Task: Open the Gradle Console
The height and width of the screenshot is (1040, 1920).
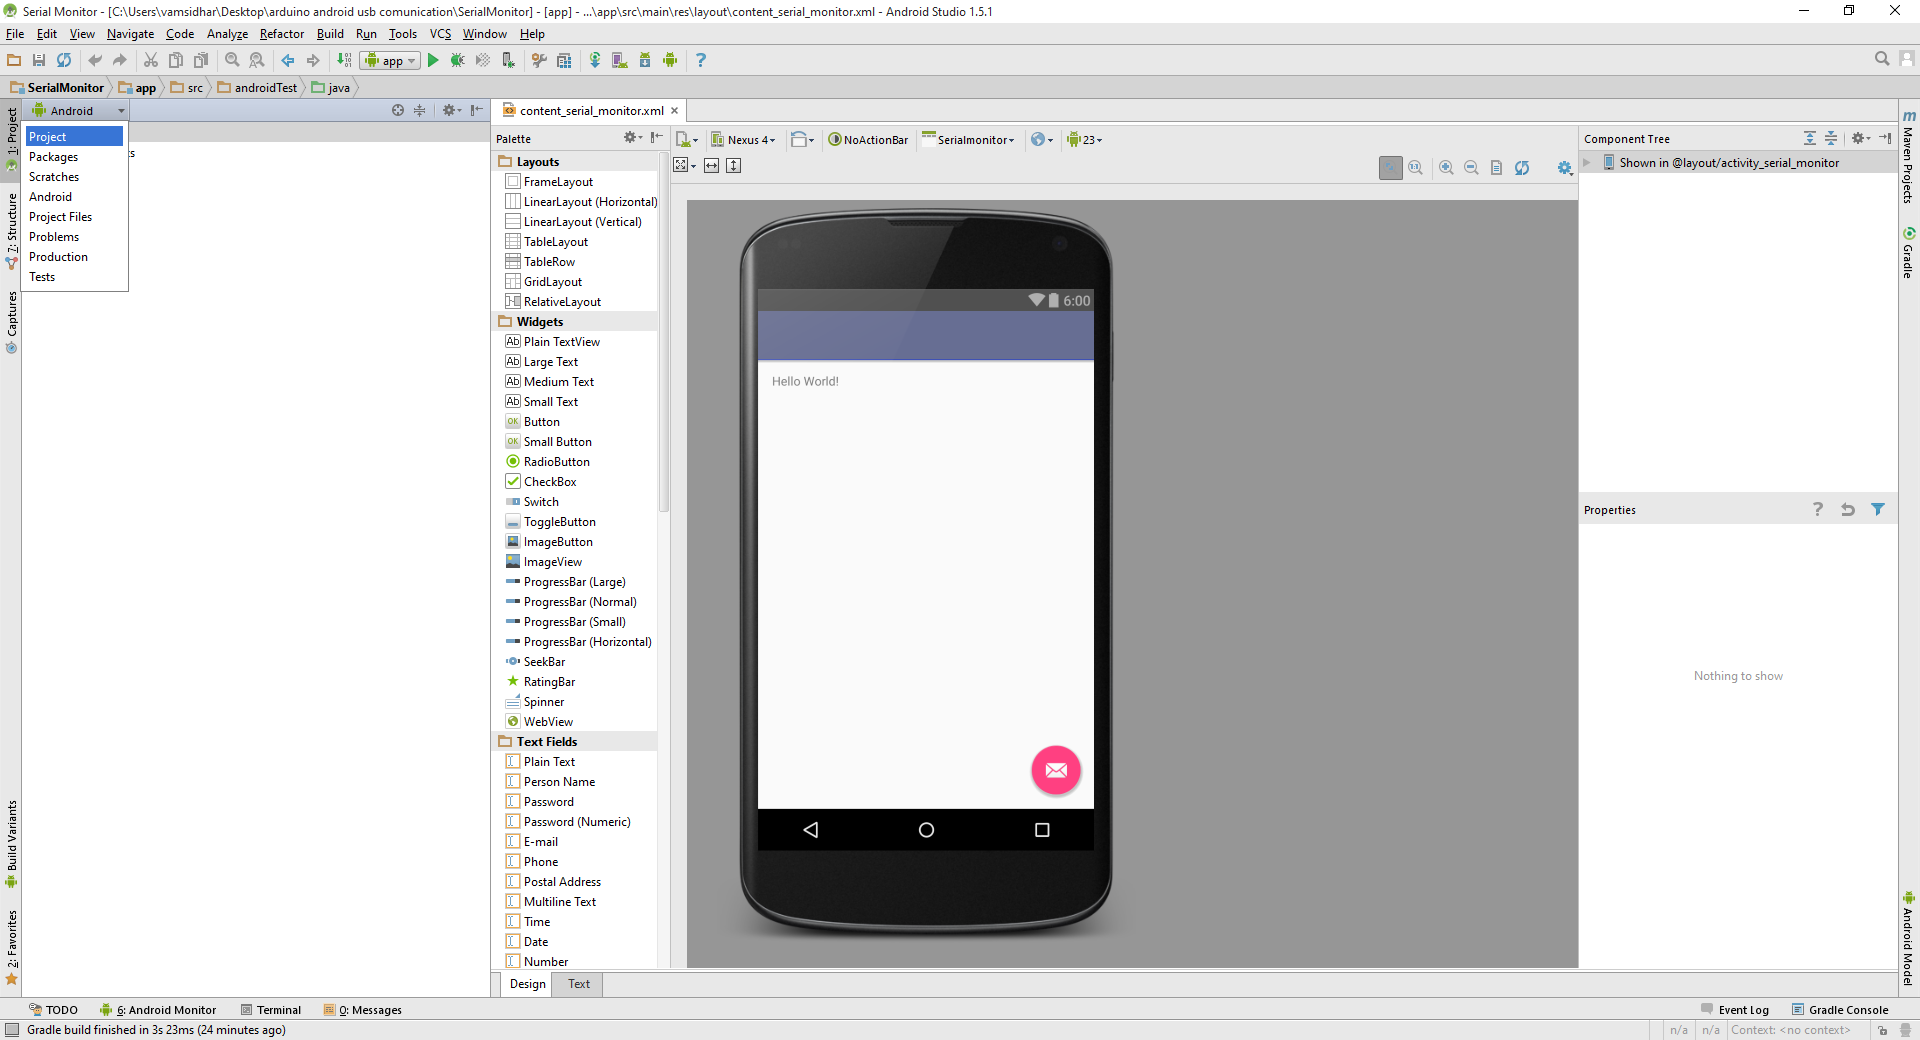Action: pos(1839,1010)
